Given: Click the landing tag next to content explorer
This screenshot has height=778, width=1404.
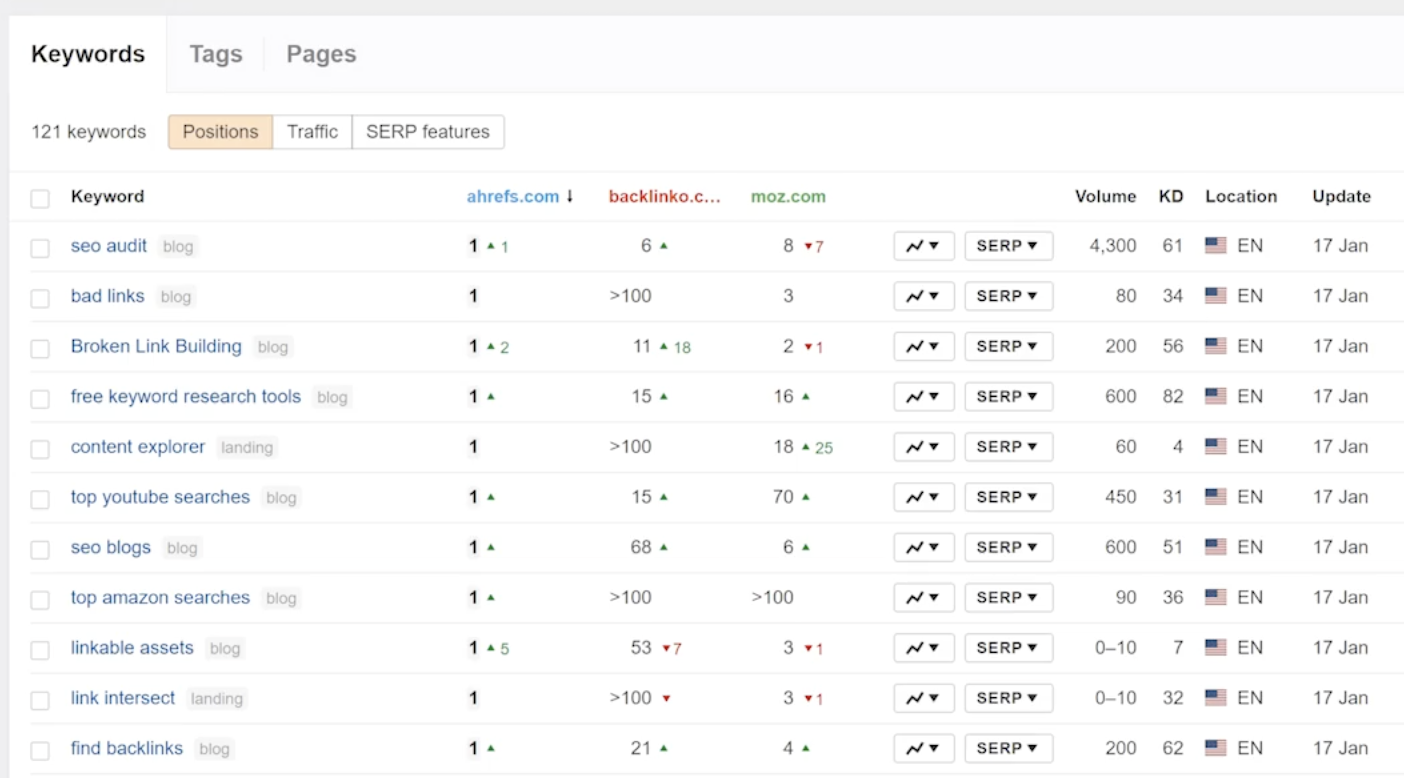Looking at the screenshot, I should coord(247,448).
